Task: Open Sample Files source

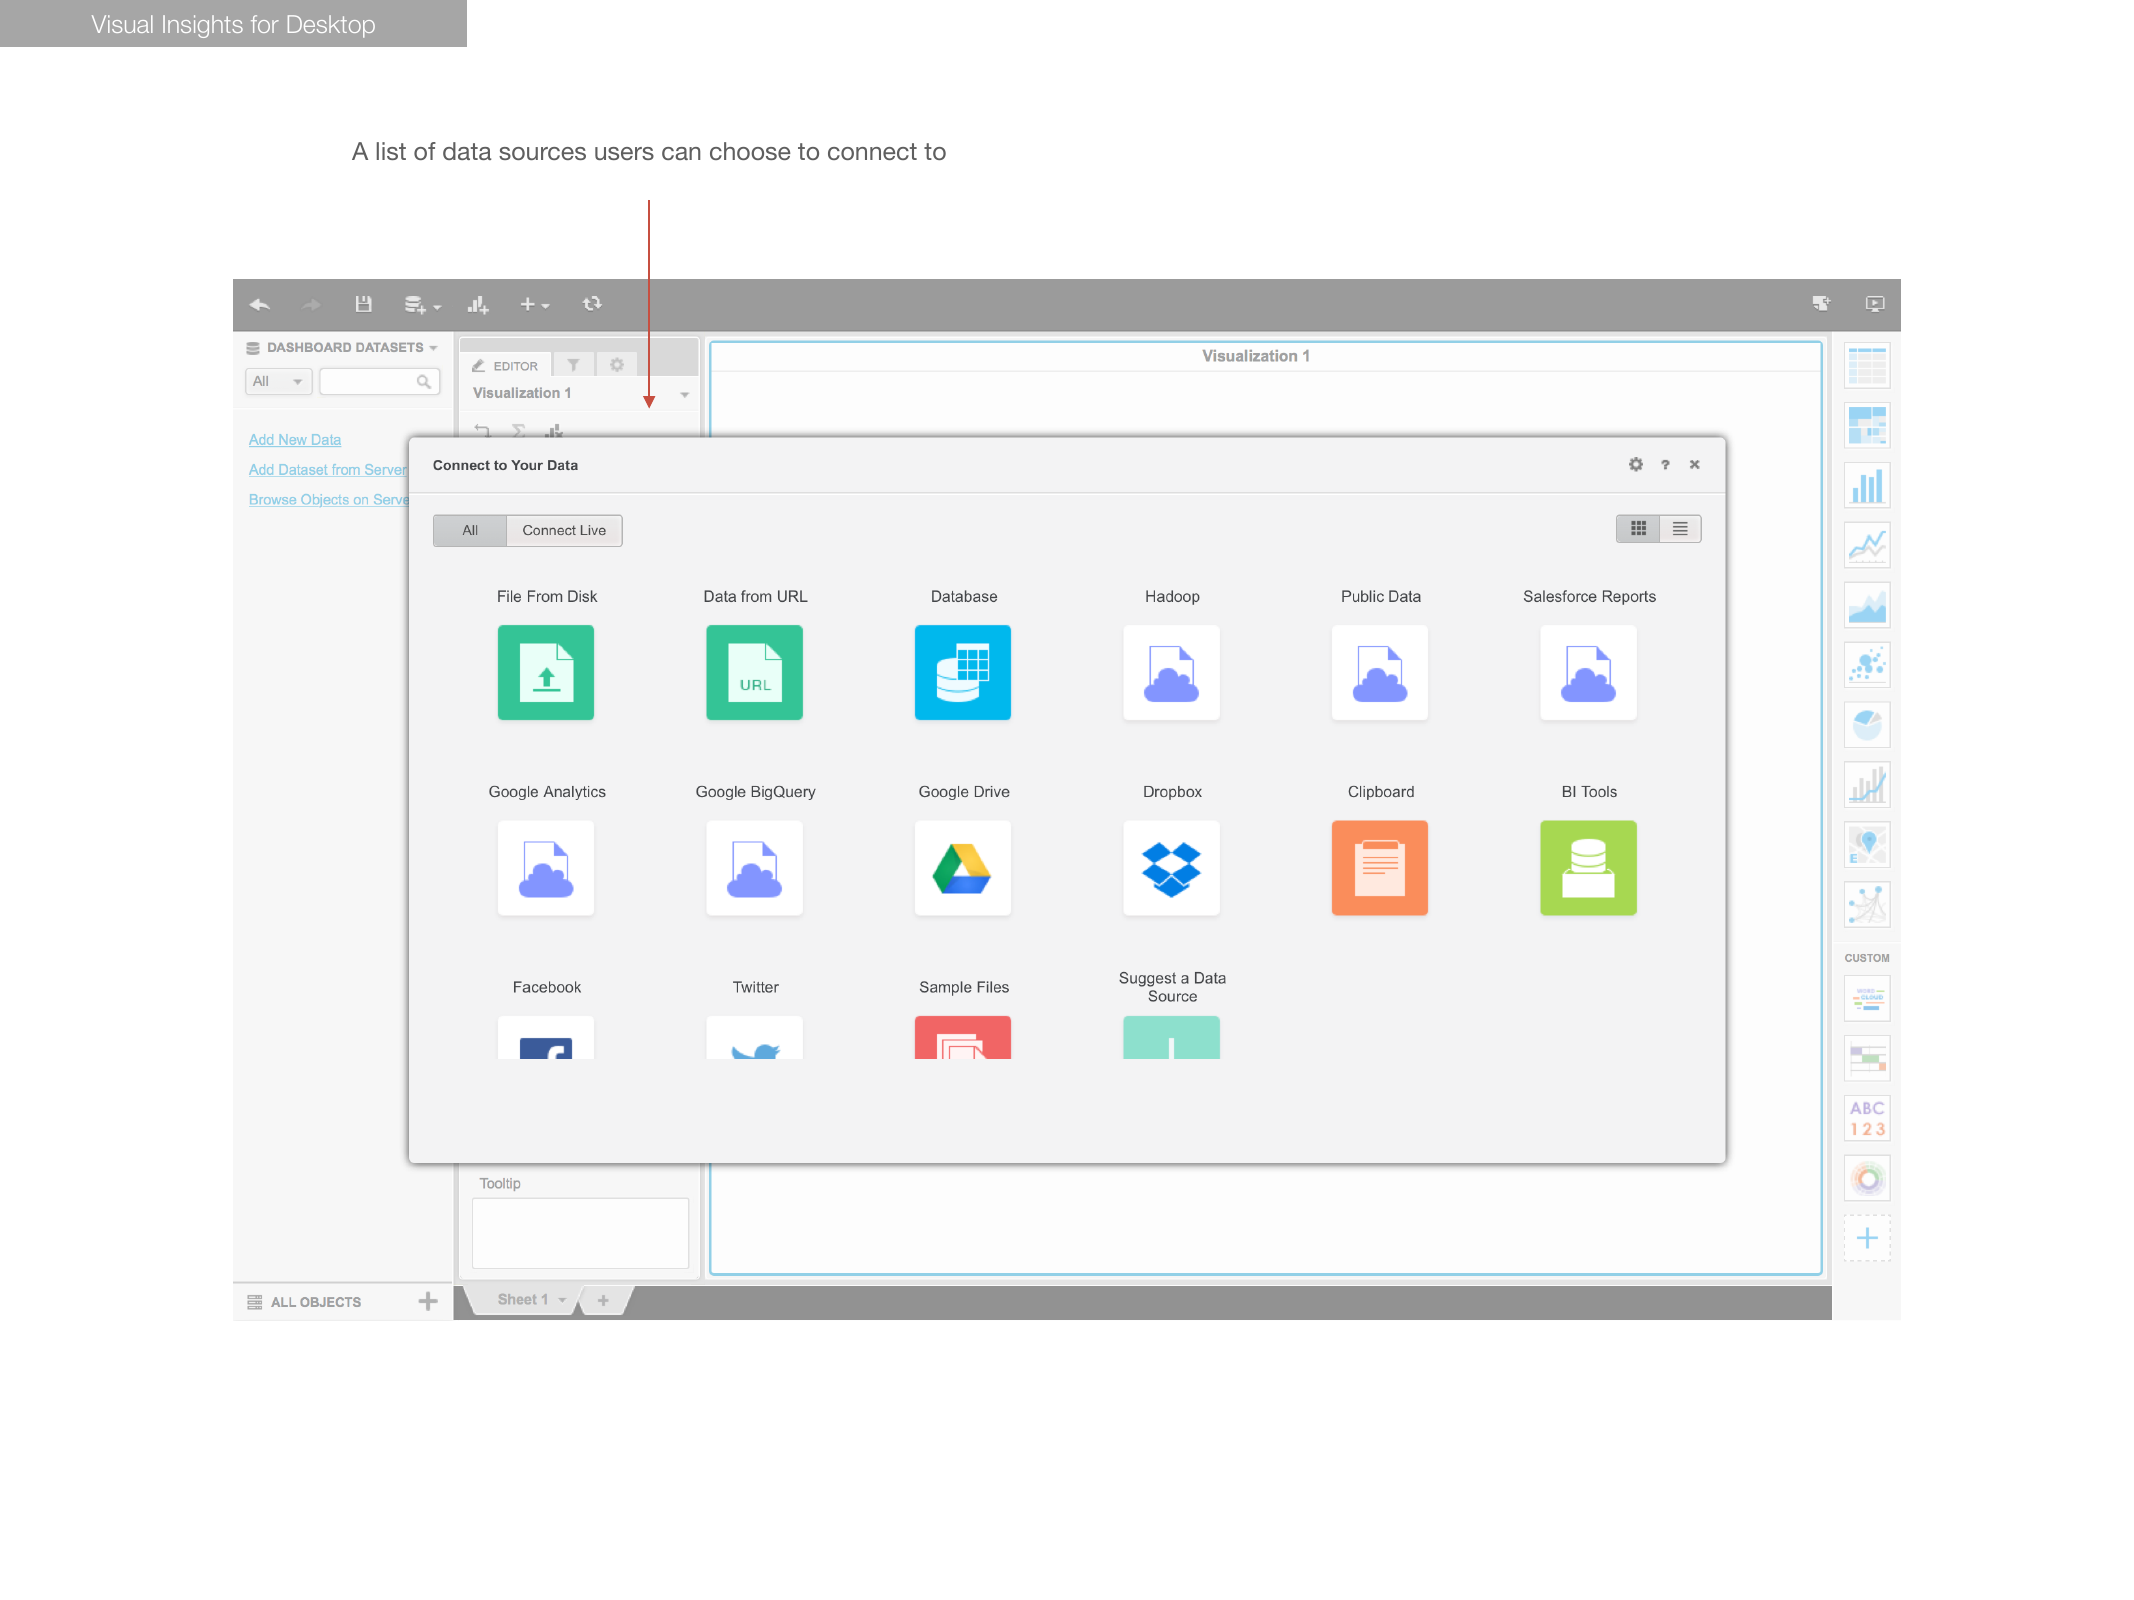Action: tap(963, 1038)
